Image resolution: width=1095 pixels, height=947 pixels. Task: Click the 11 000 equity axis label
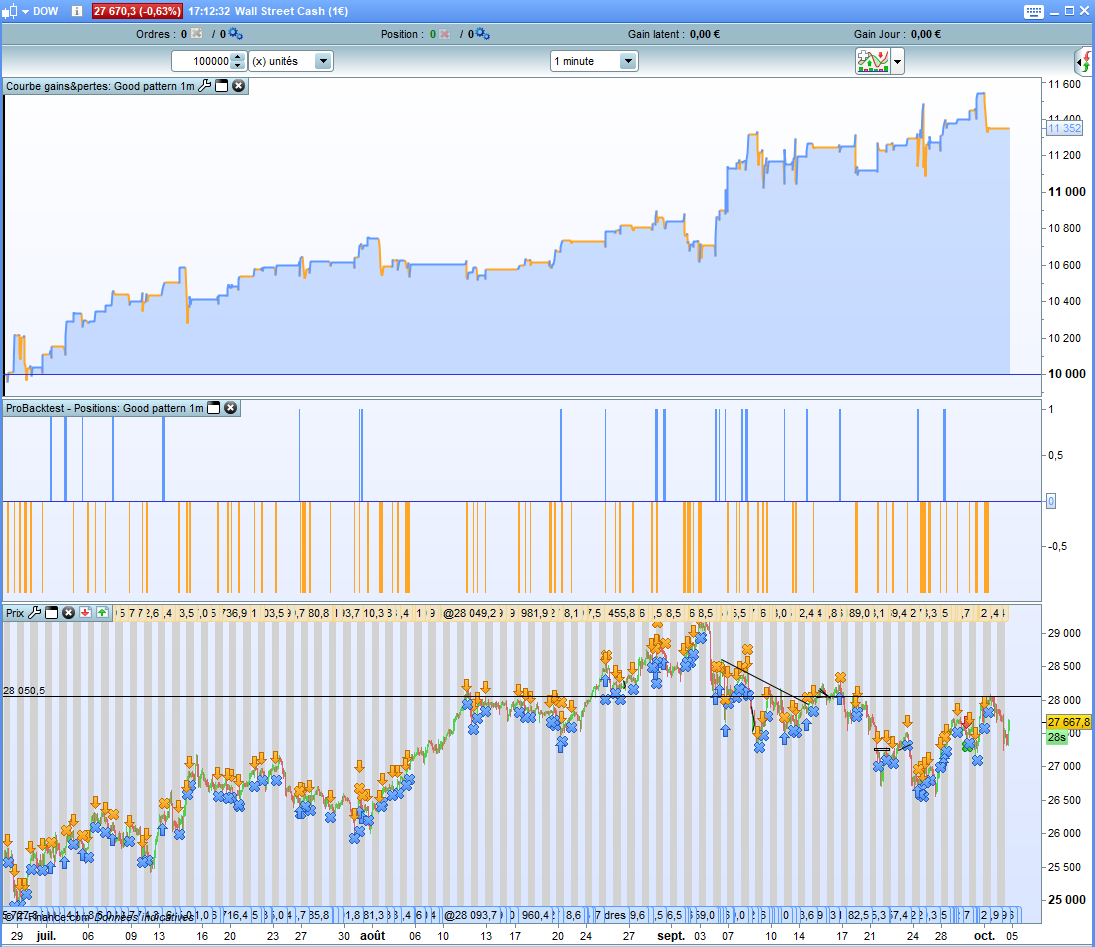click(x=1066, y=192)
